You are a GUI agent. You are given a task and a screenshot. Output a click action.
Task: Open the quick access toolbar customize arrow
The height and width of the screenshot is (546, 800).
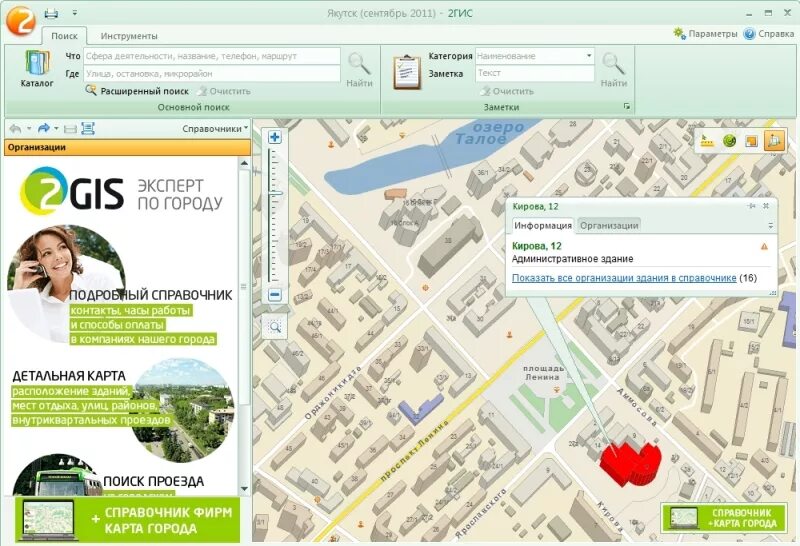(74, 13)
